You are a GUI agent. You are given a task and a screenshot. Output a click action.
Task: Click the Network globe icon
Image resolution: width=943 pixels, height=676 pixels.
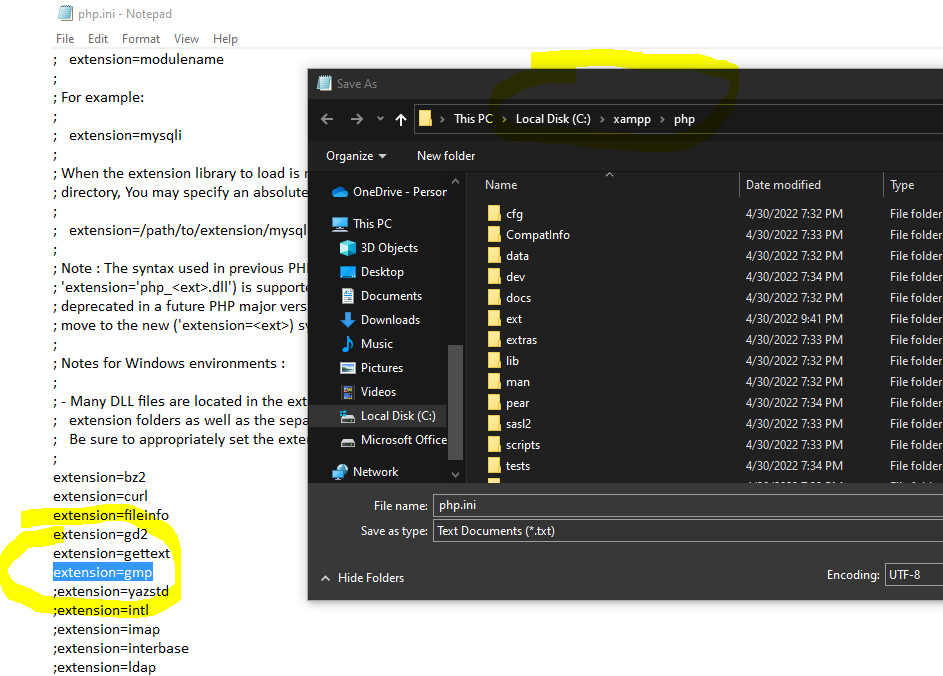click(340, 472)
